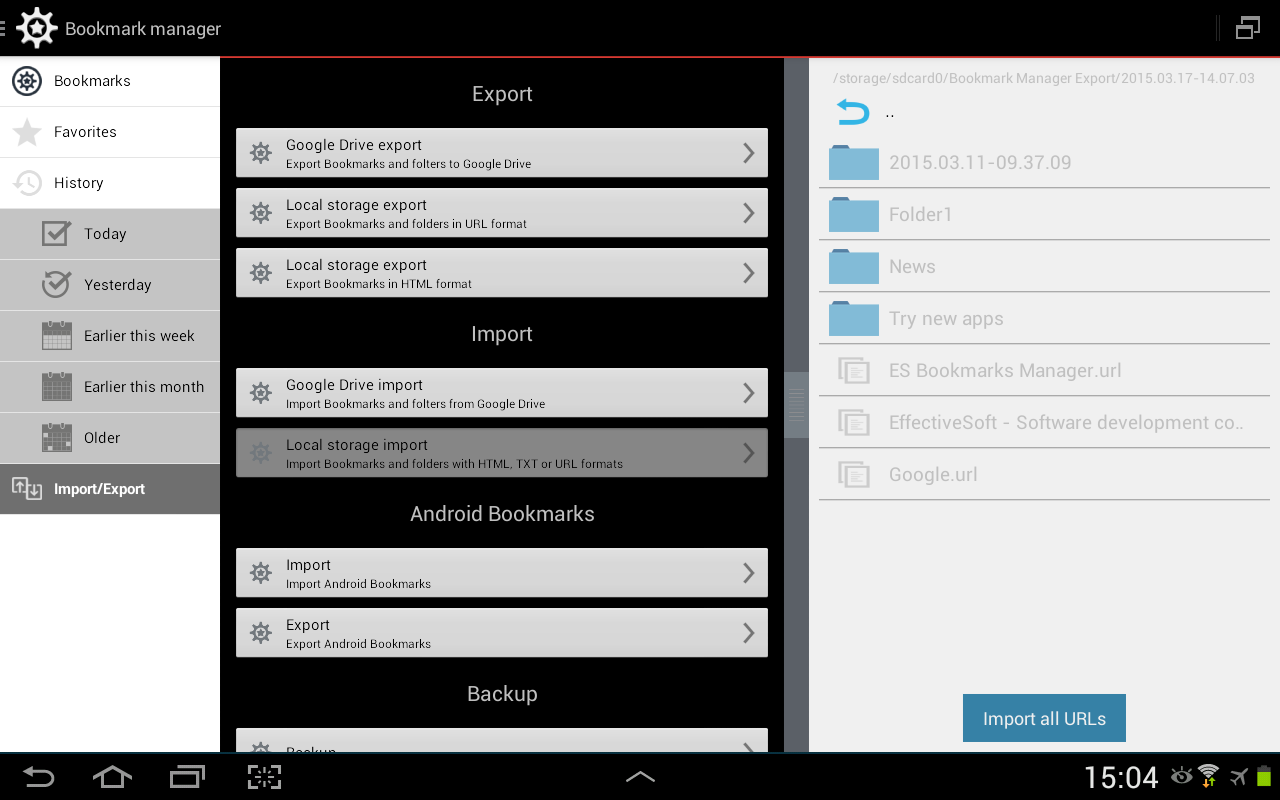Click the back arrow above the folder list
The image size is (1280, 800).
pyautogui.click(x=851, y=112)
